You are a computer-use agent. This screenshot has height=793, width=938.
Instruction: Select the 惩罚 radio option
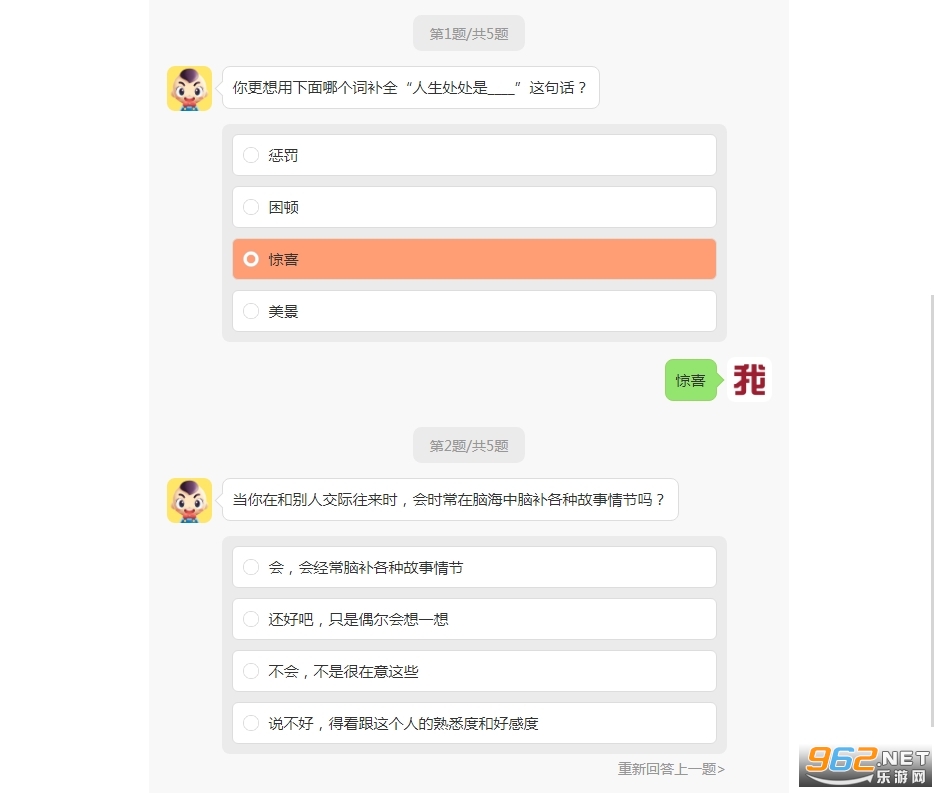(x=474, y=155)
